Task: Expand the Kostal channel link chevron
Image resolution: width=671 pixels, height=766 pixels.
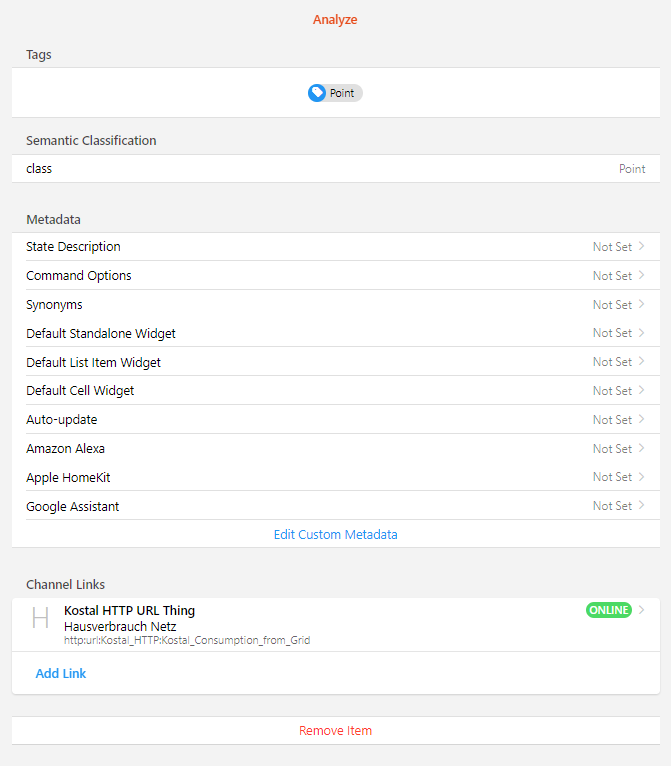Action: (642, 610)
